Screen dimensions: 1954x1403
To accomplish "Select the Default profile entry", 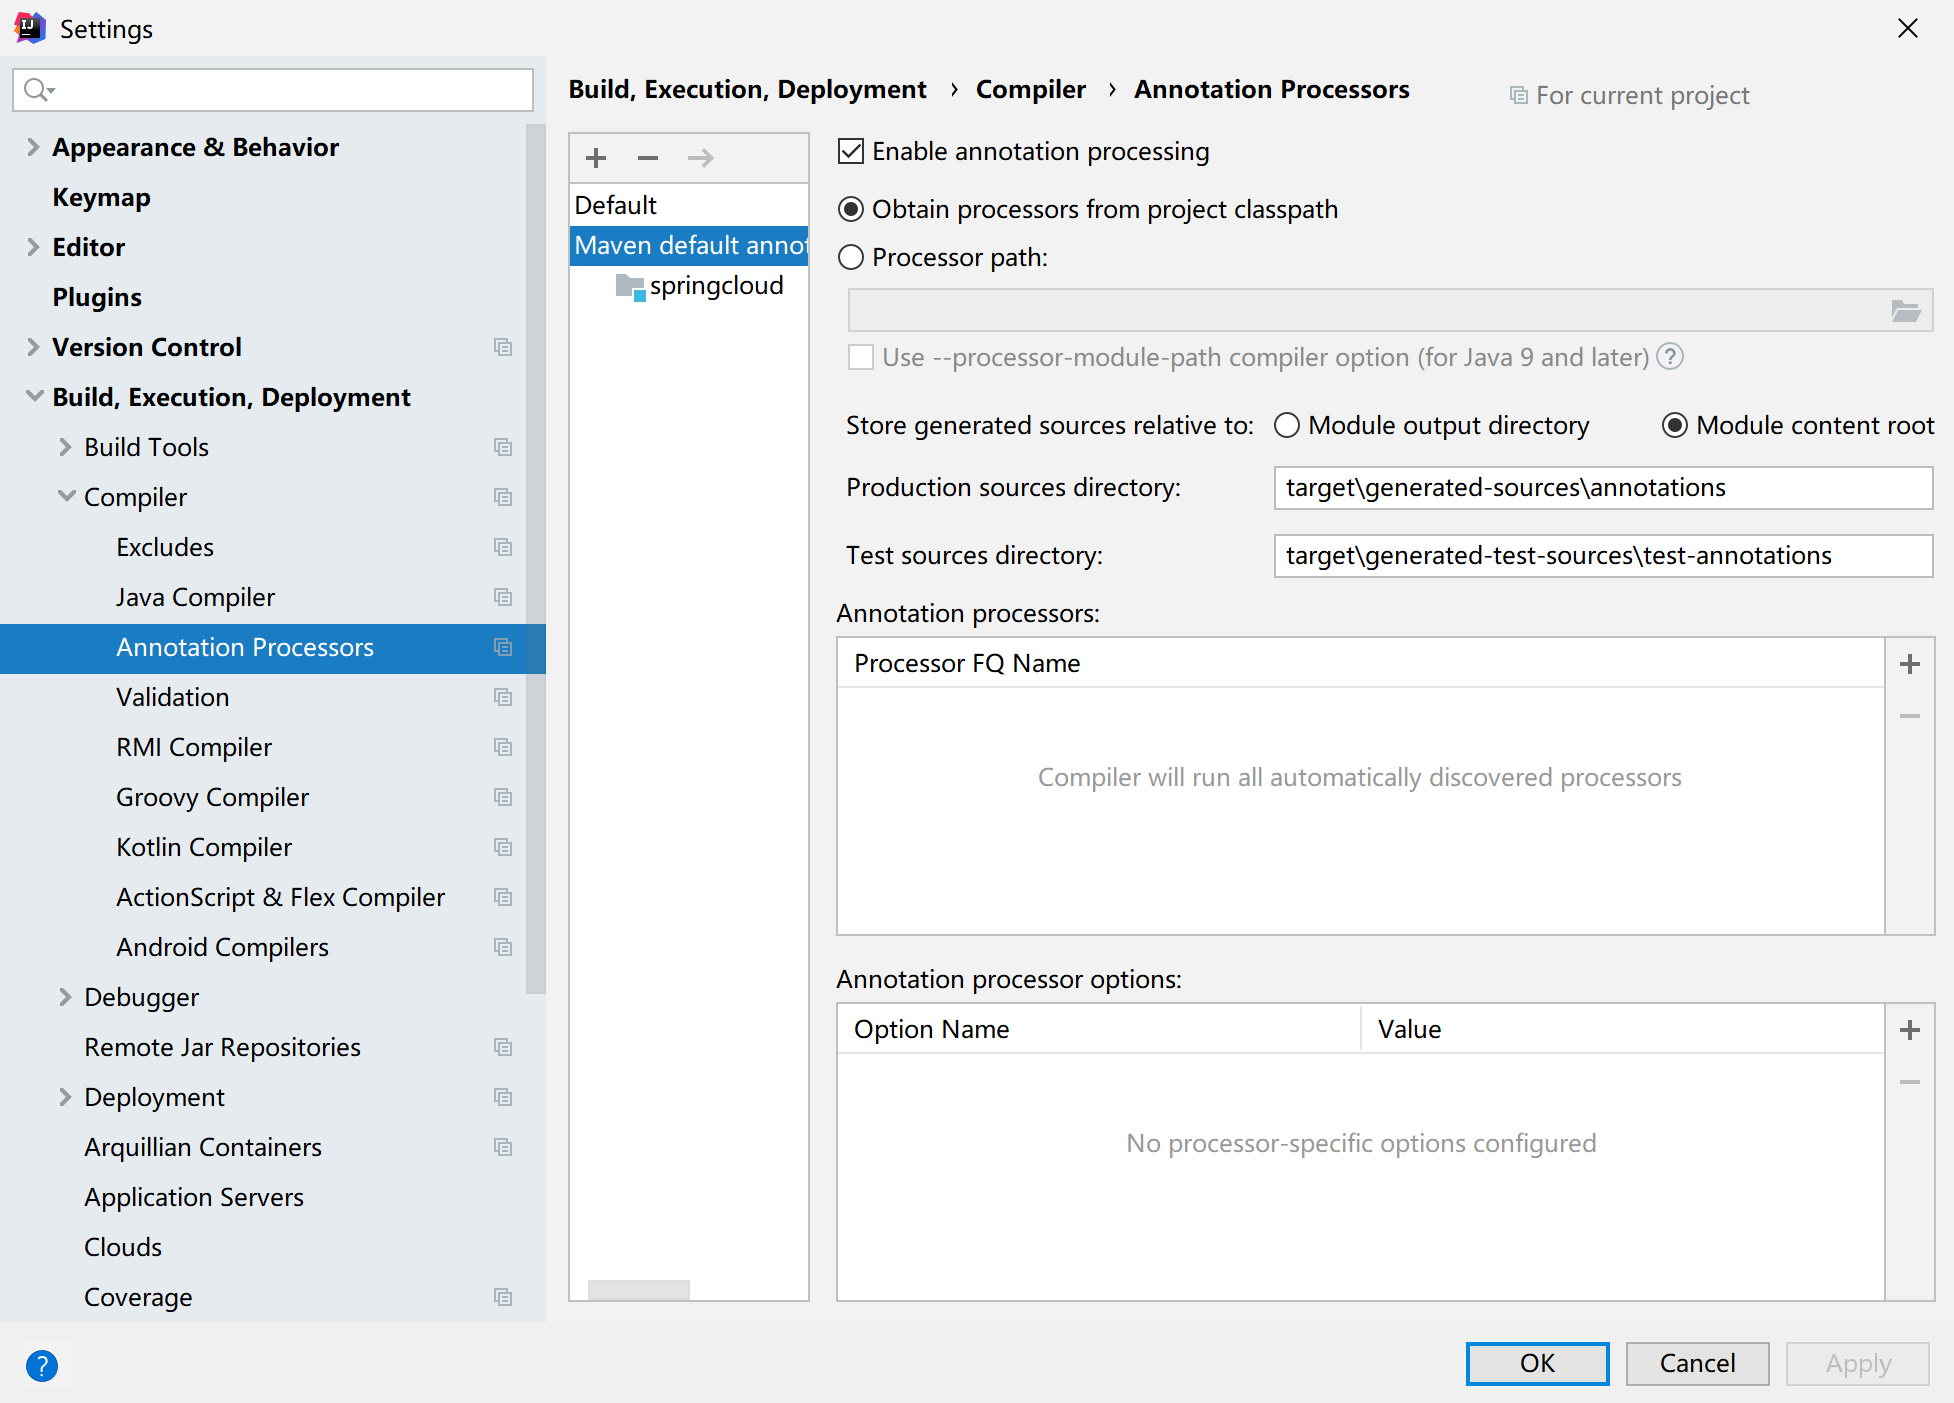I will [616, 205].
